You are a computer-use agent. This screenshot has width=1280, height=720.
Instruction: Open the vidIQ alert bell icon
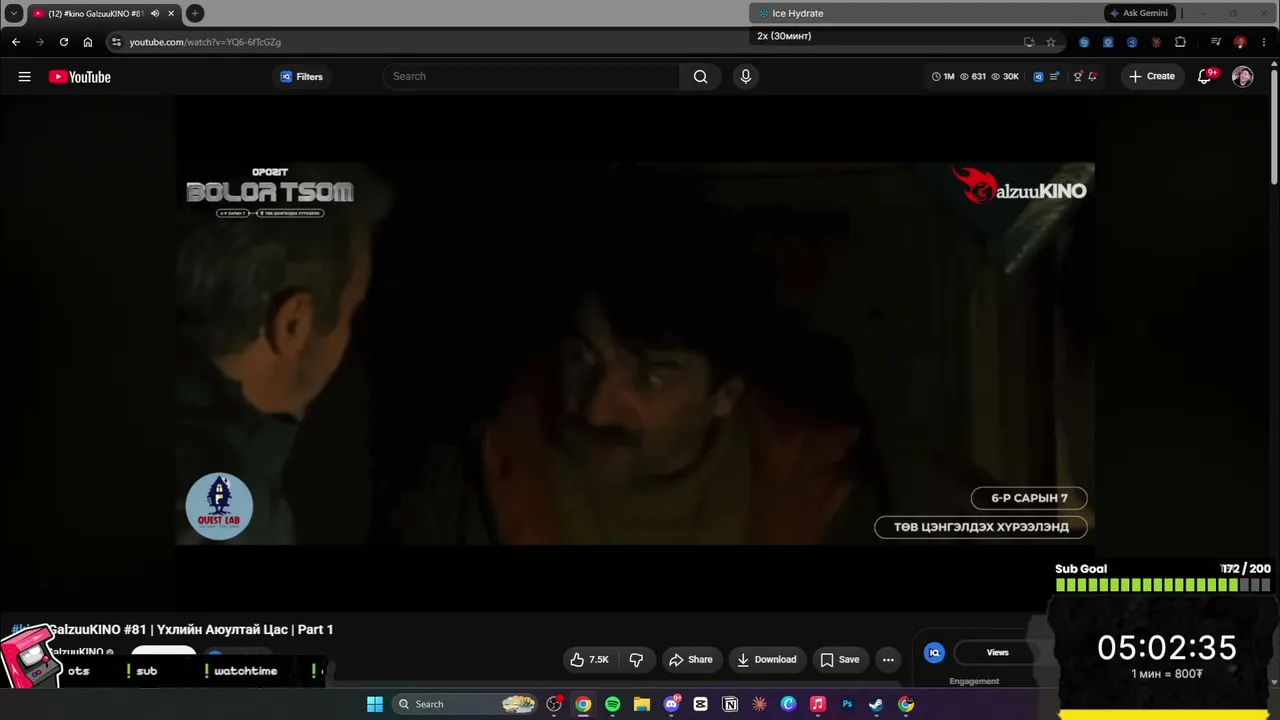1092,77
